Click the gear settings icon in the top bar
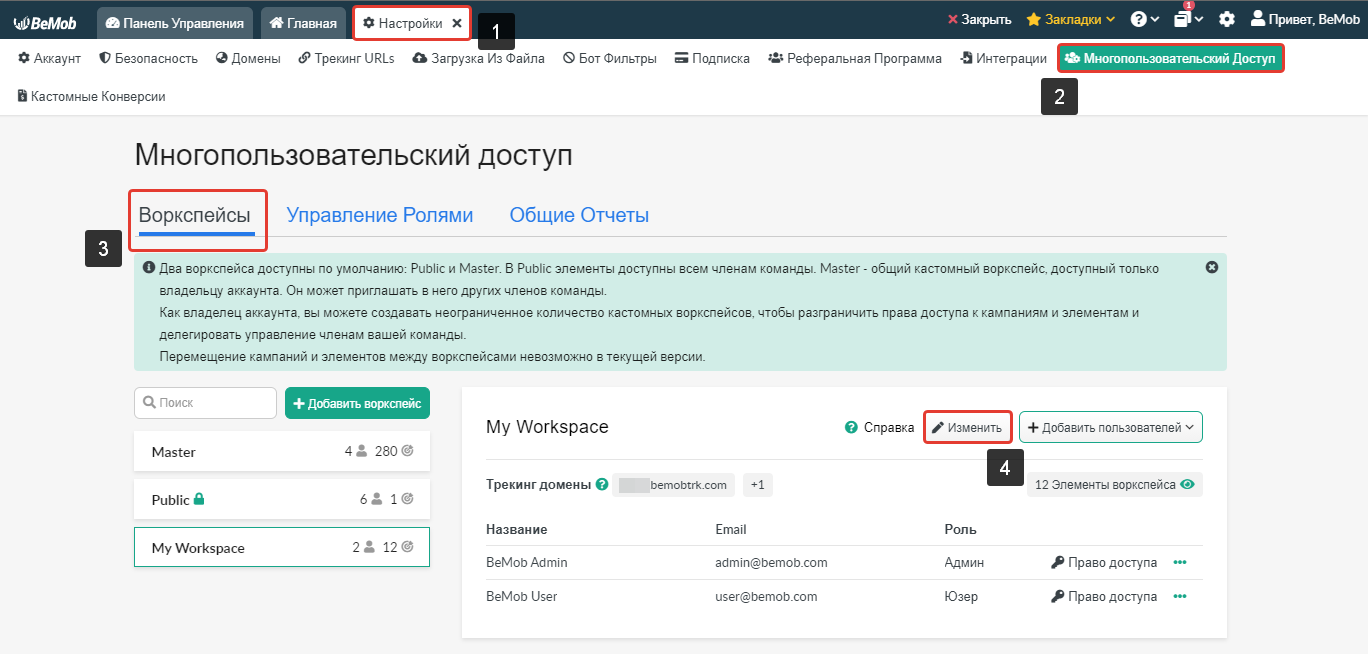 click(1226, 20)
